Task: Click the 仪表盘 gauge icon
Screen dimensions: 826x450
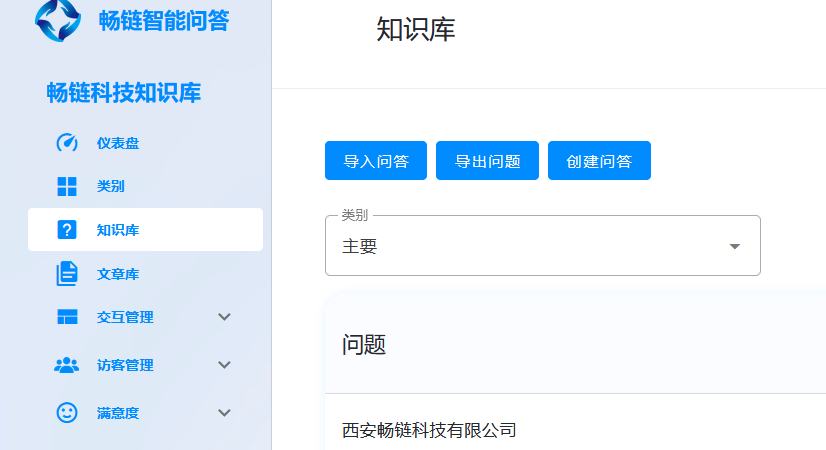Action: (67, 143)
